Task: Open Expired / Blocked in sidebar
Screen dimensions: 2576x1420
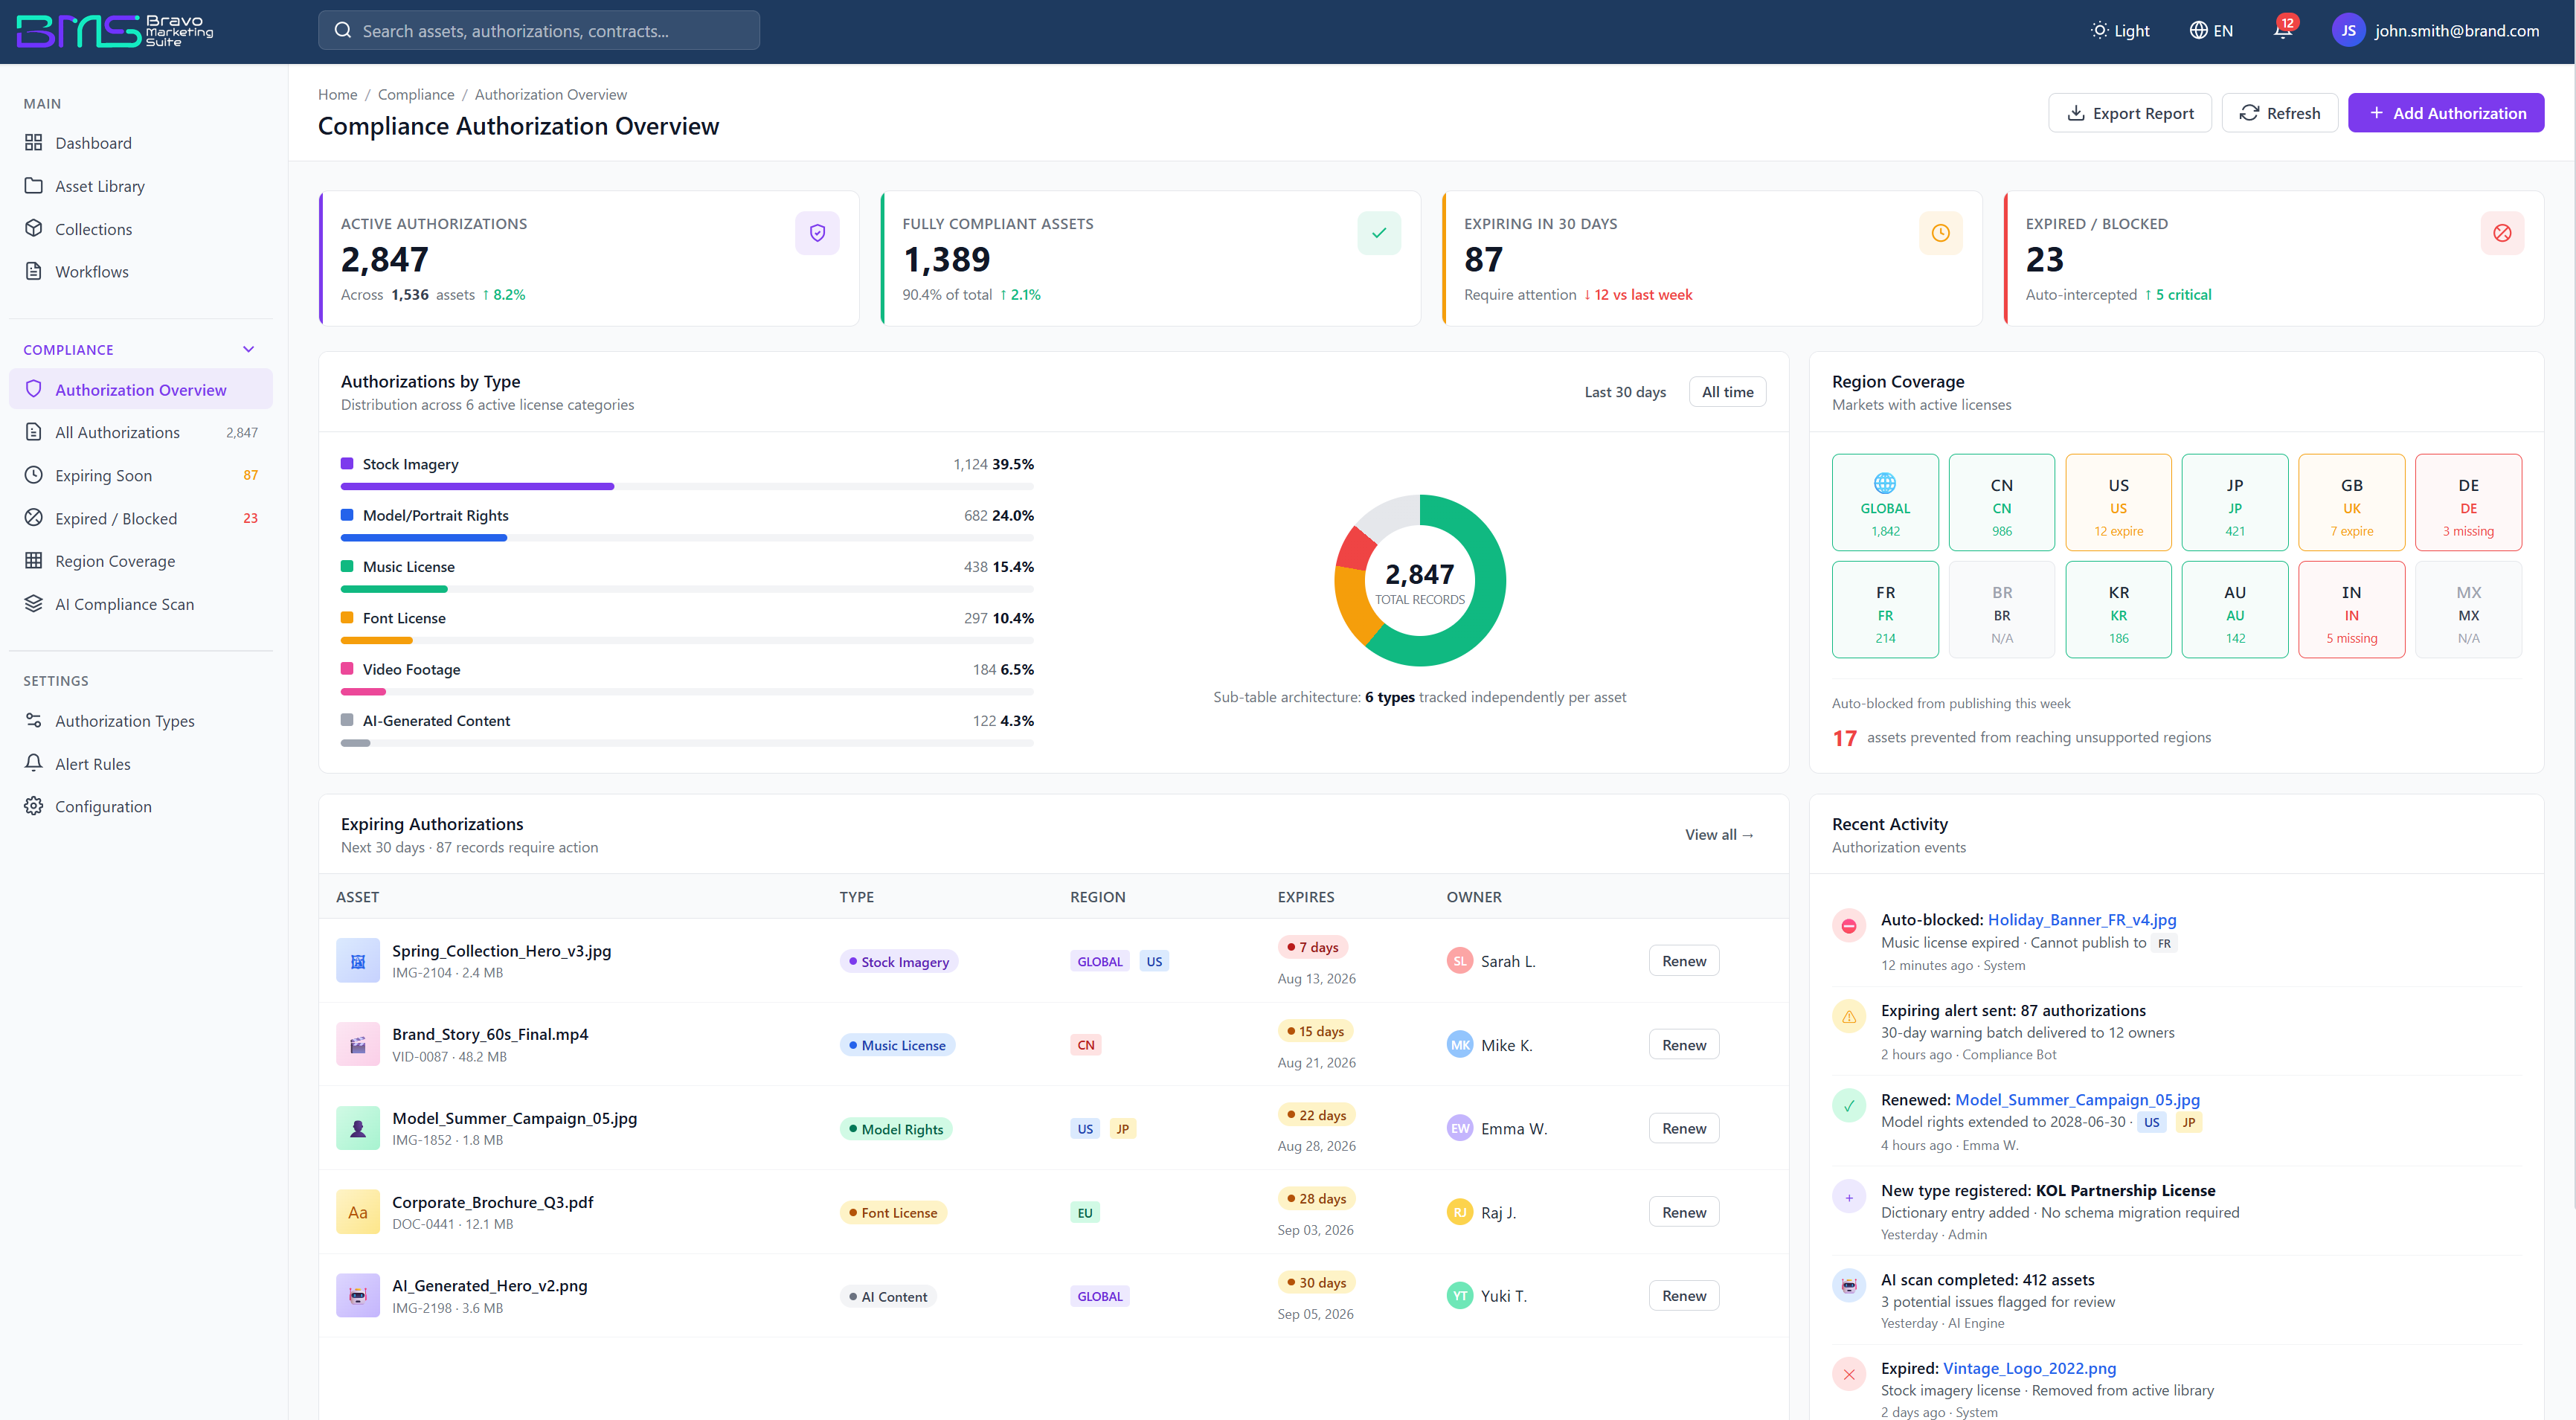Action: click(141, 518)
